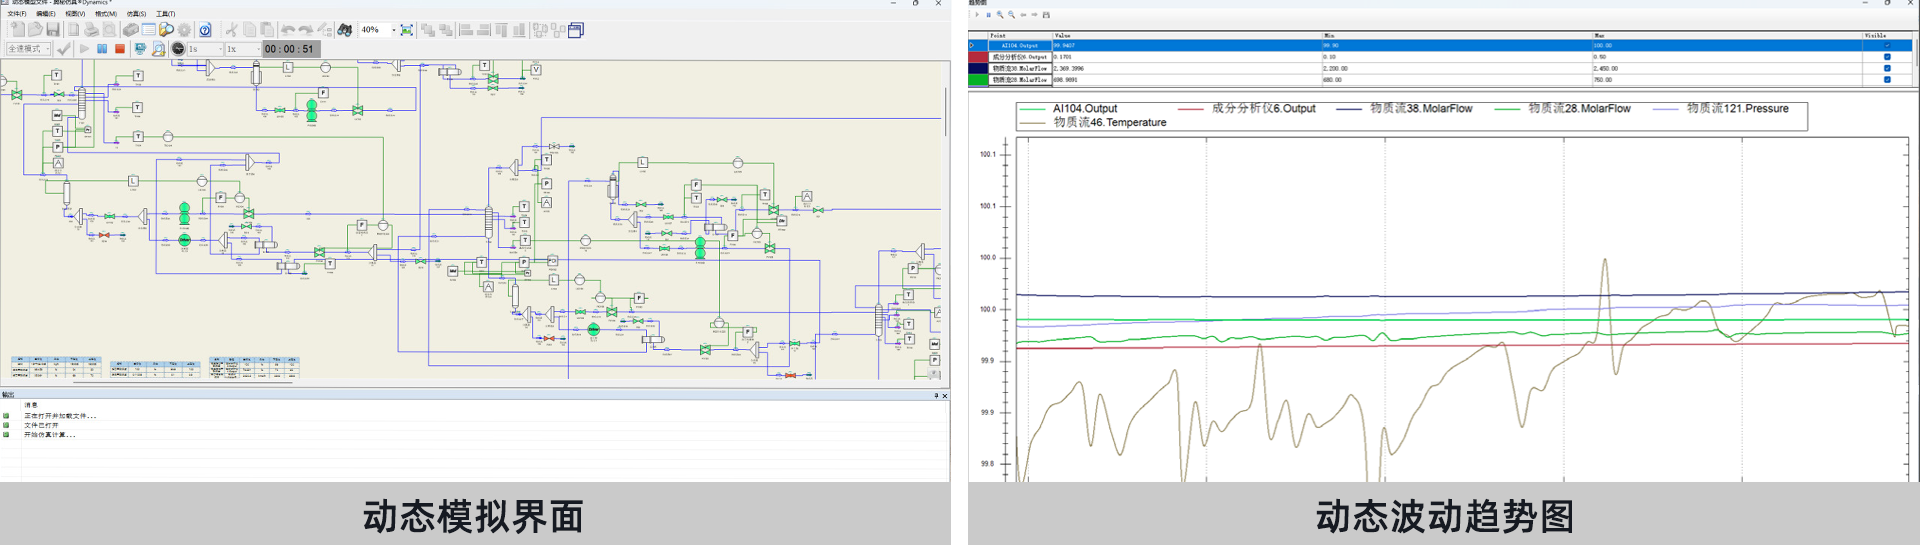Toggle Visible checkbox for 成分分析仪6.Output
The width and height of the screenshot is (1920, 545).
coord(1887,57)
